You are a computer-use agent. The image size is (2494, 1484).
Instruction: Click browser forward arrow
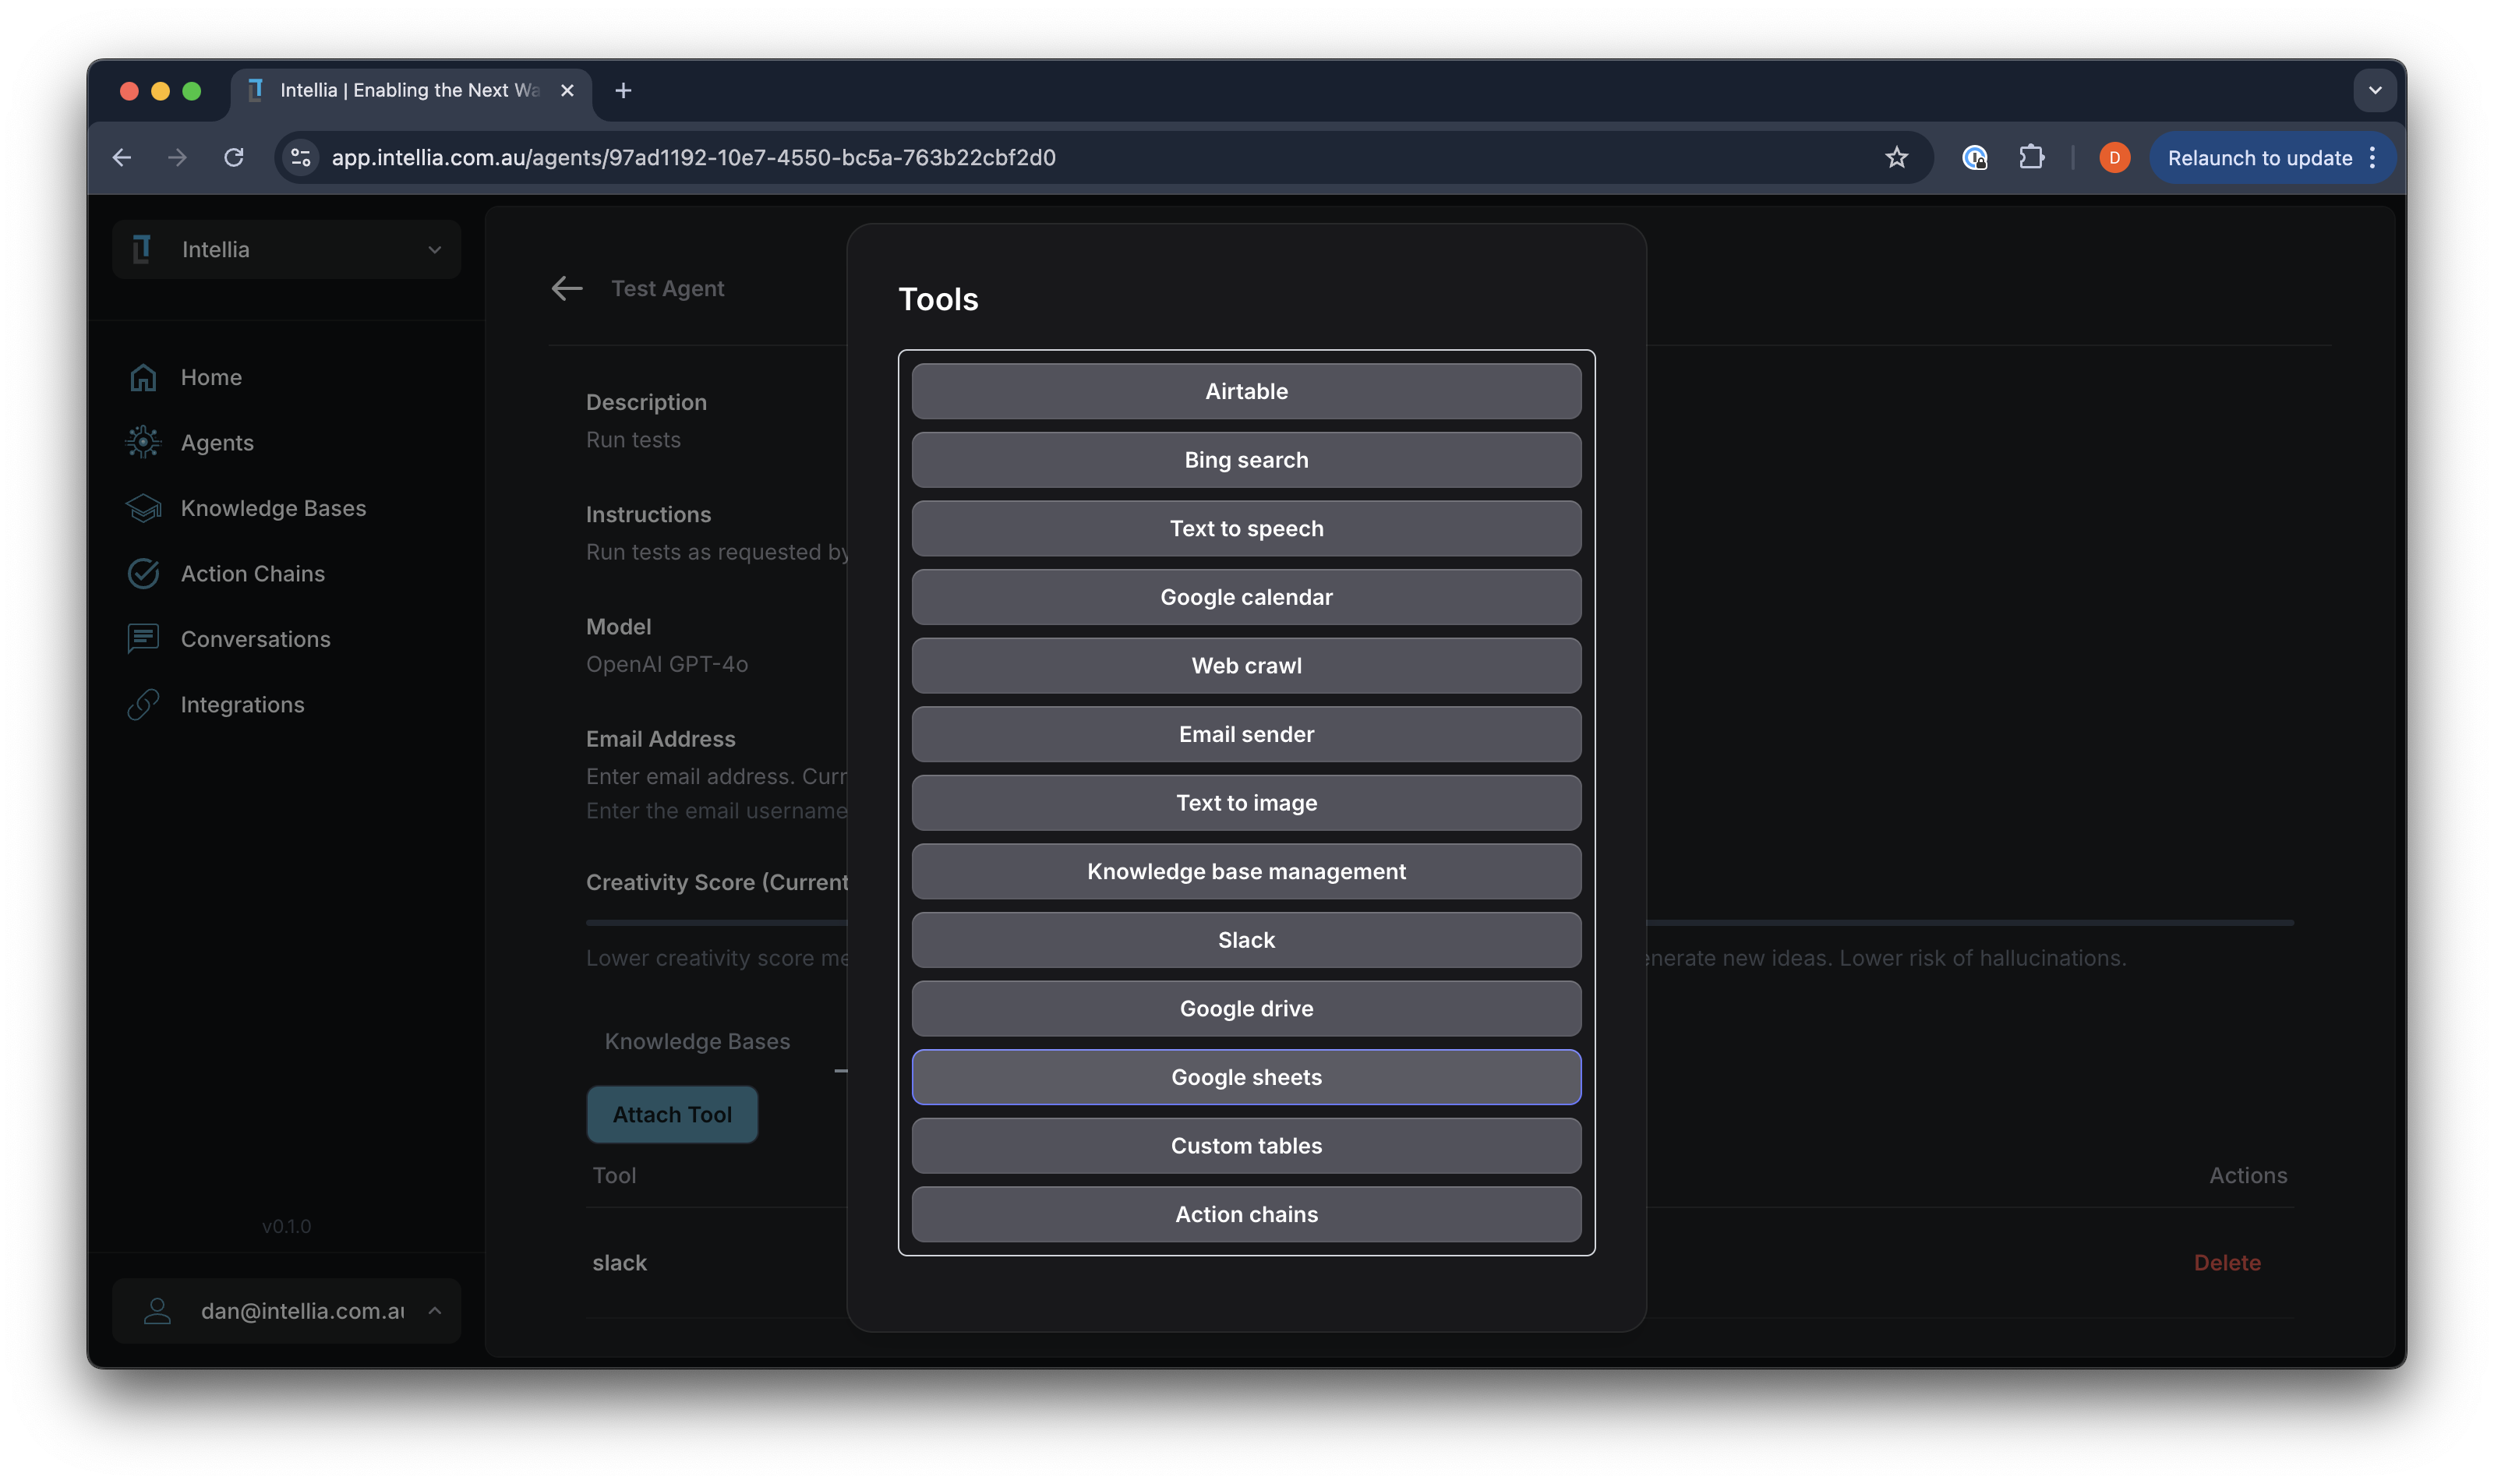coord(178,157)
